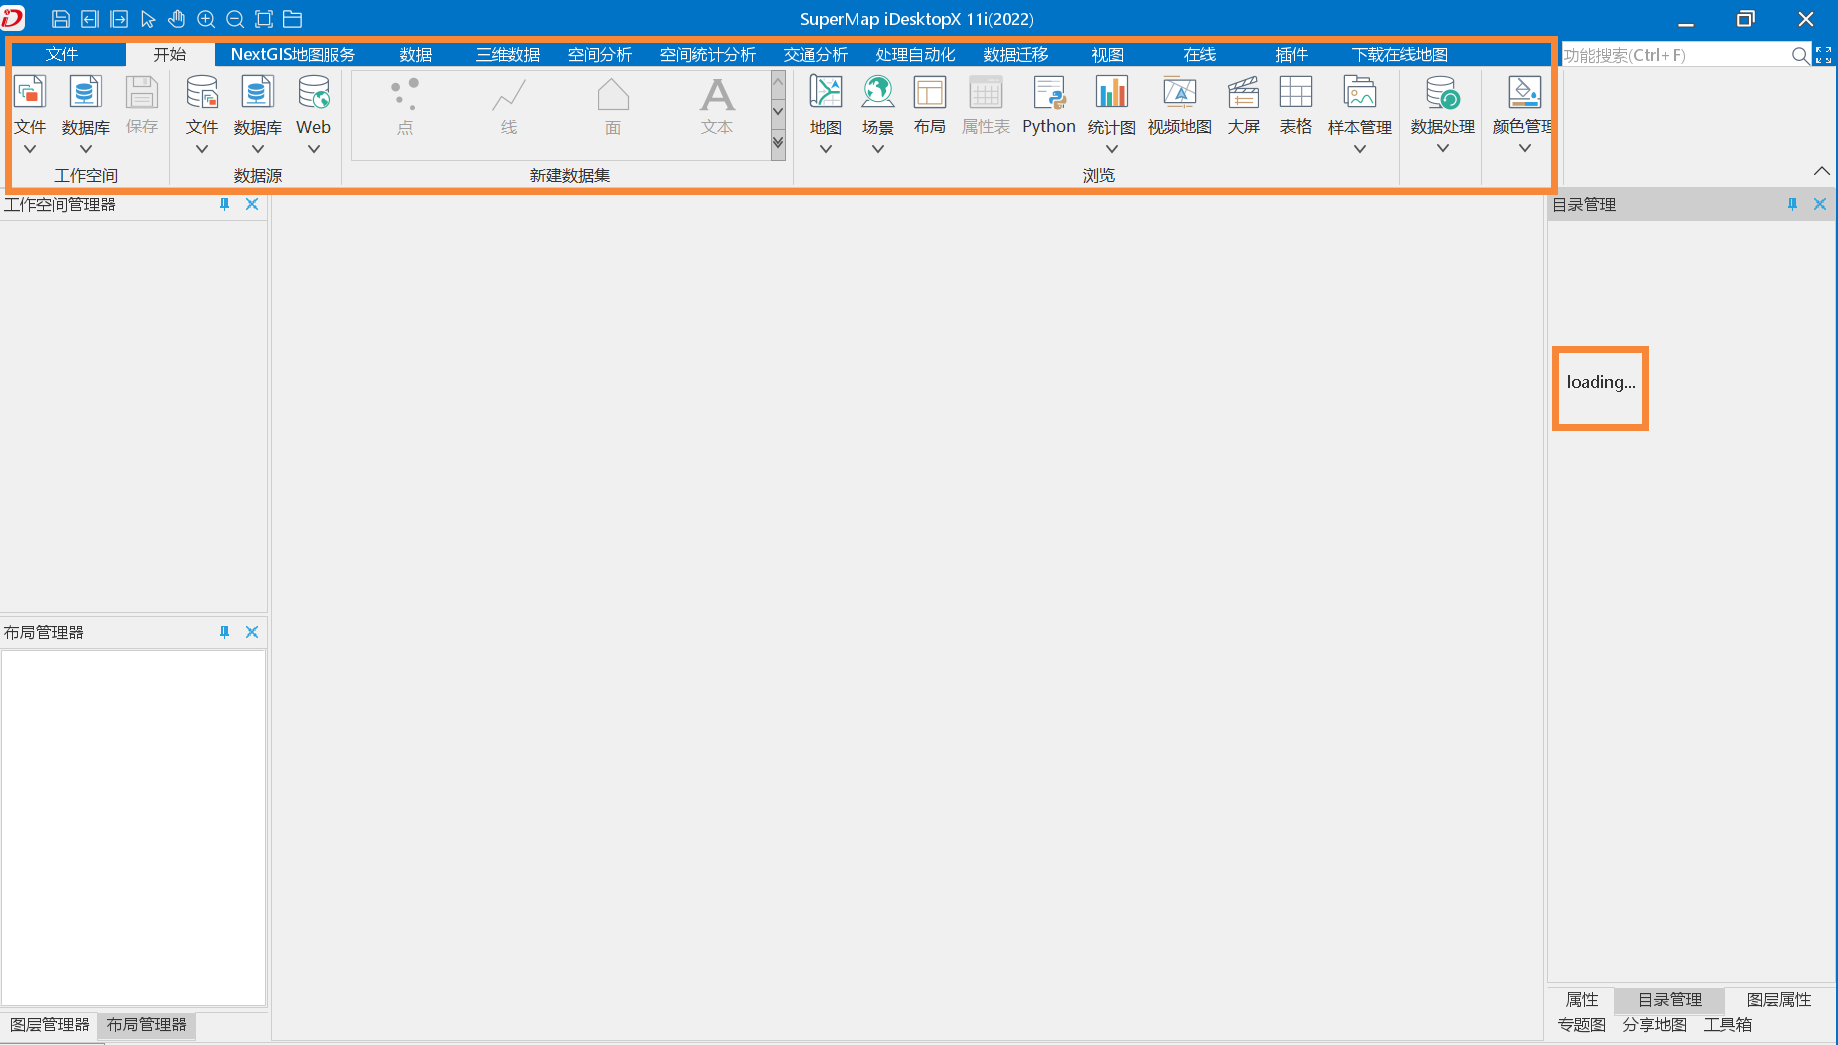1838x1045 pixels.
Task: Open workspace 数据库 icon in 工作空间 group
Action: pos(85,93)
